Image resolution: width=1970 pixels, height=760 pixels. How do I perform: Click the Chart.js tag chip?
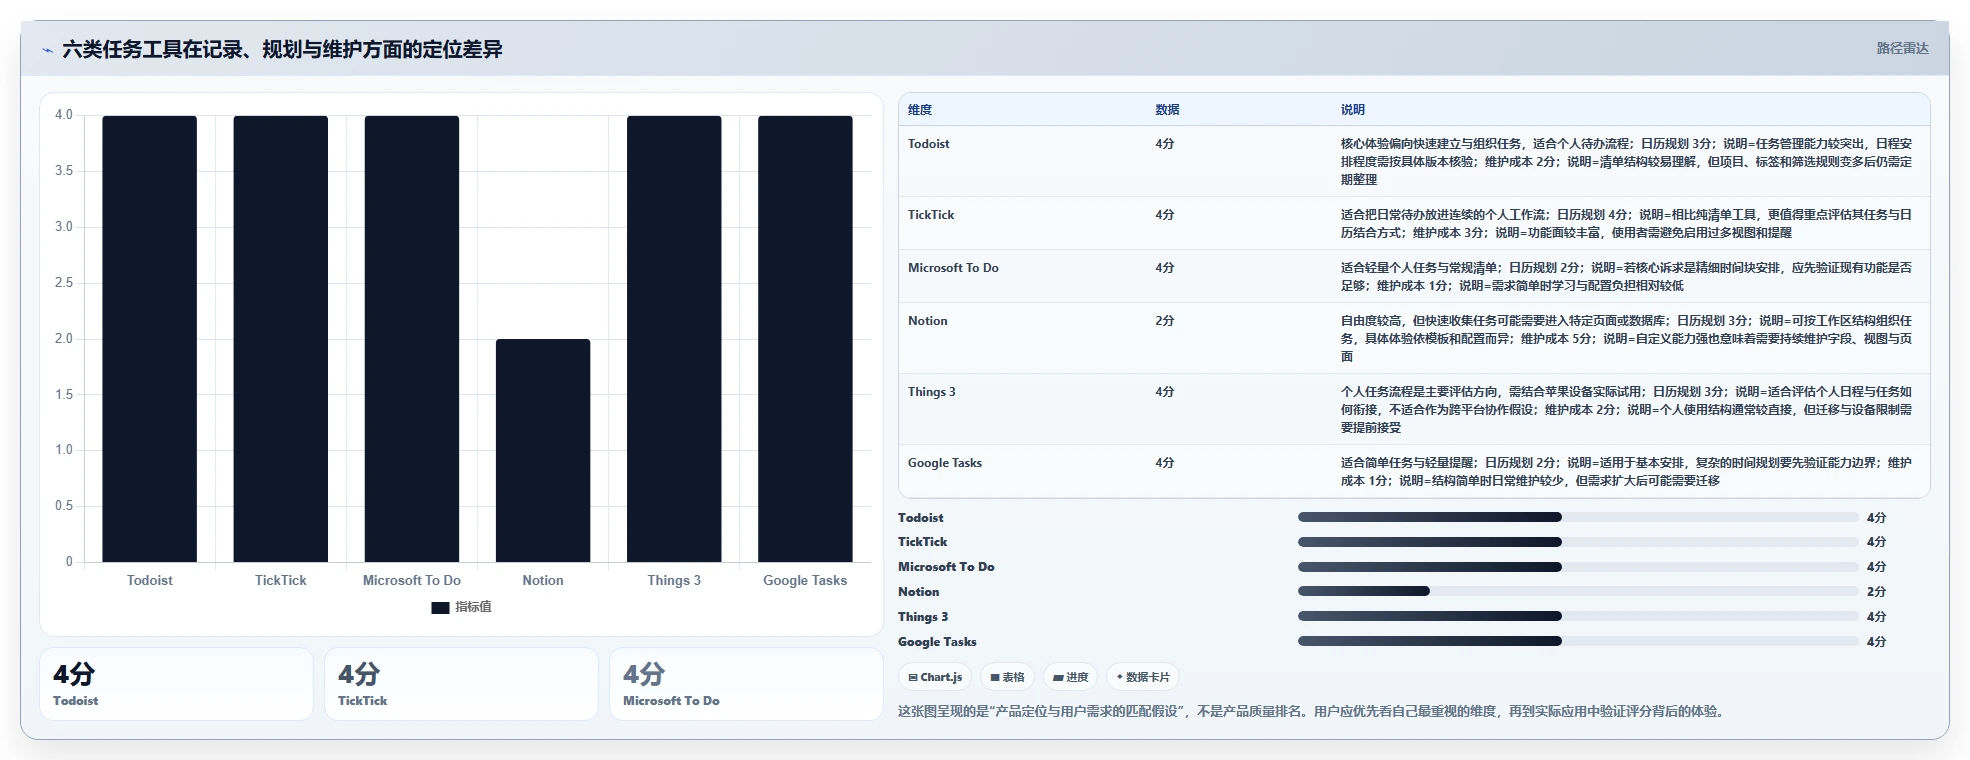(935, 677)
